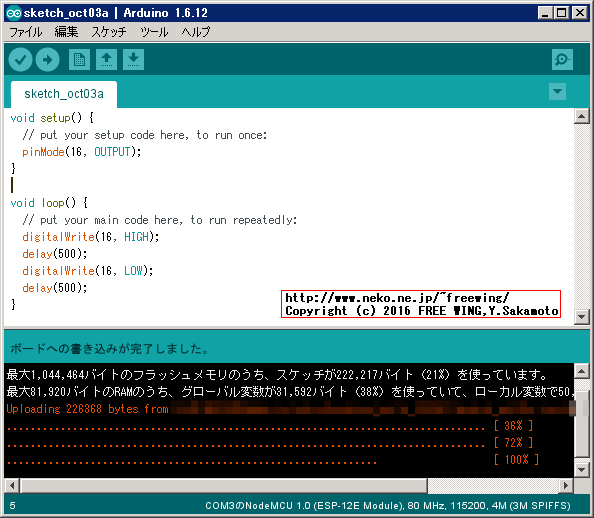Image resolution: width=594 pixels, height=518 pixels.
Task: Click the Verify (checkmark) button
Action: tap(20, 59)
